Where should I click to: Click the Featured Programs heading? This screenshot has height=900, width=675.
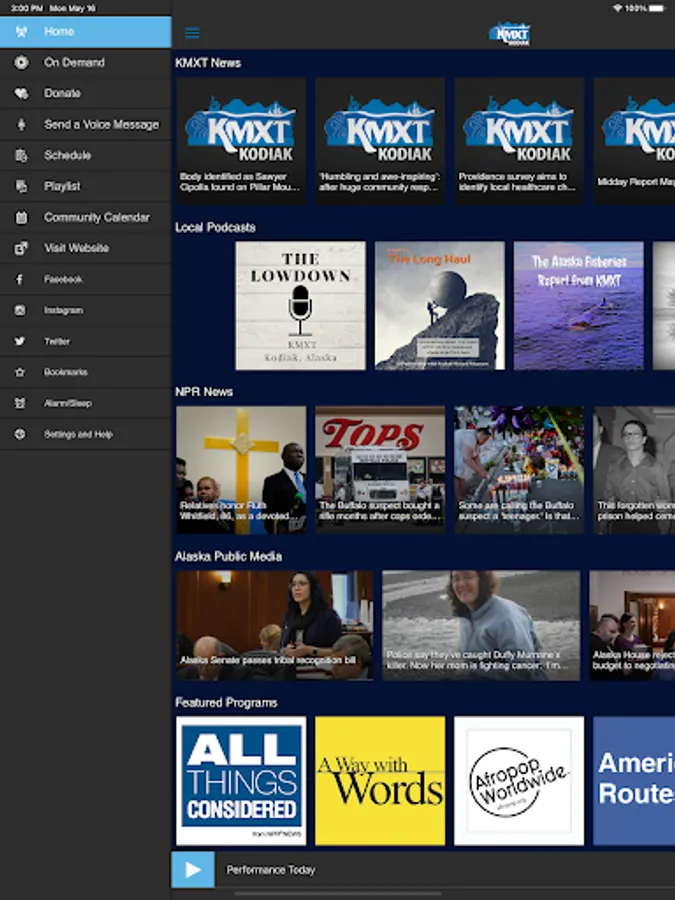pos(226,703)
